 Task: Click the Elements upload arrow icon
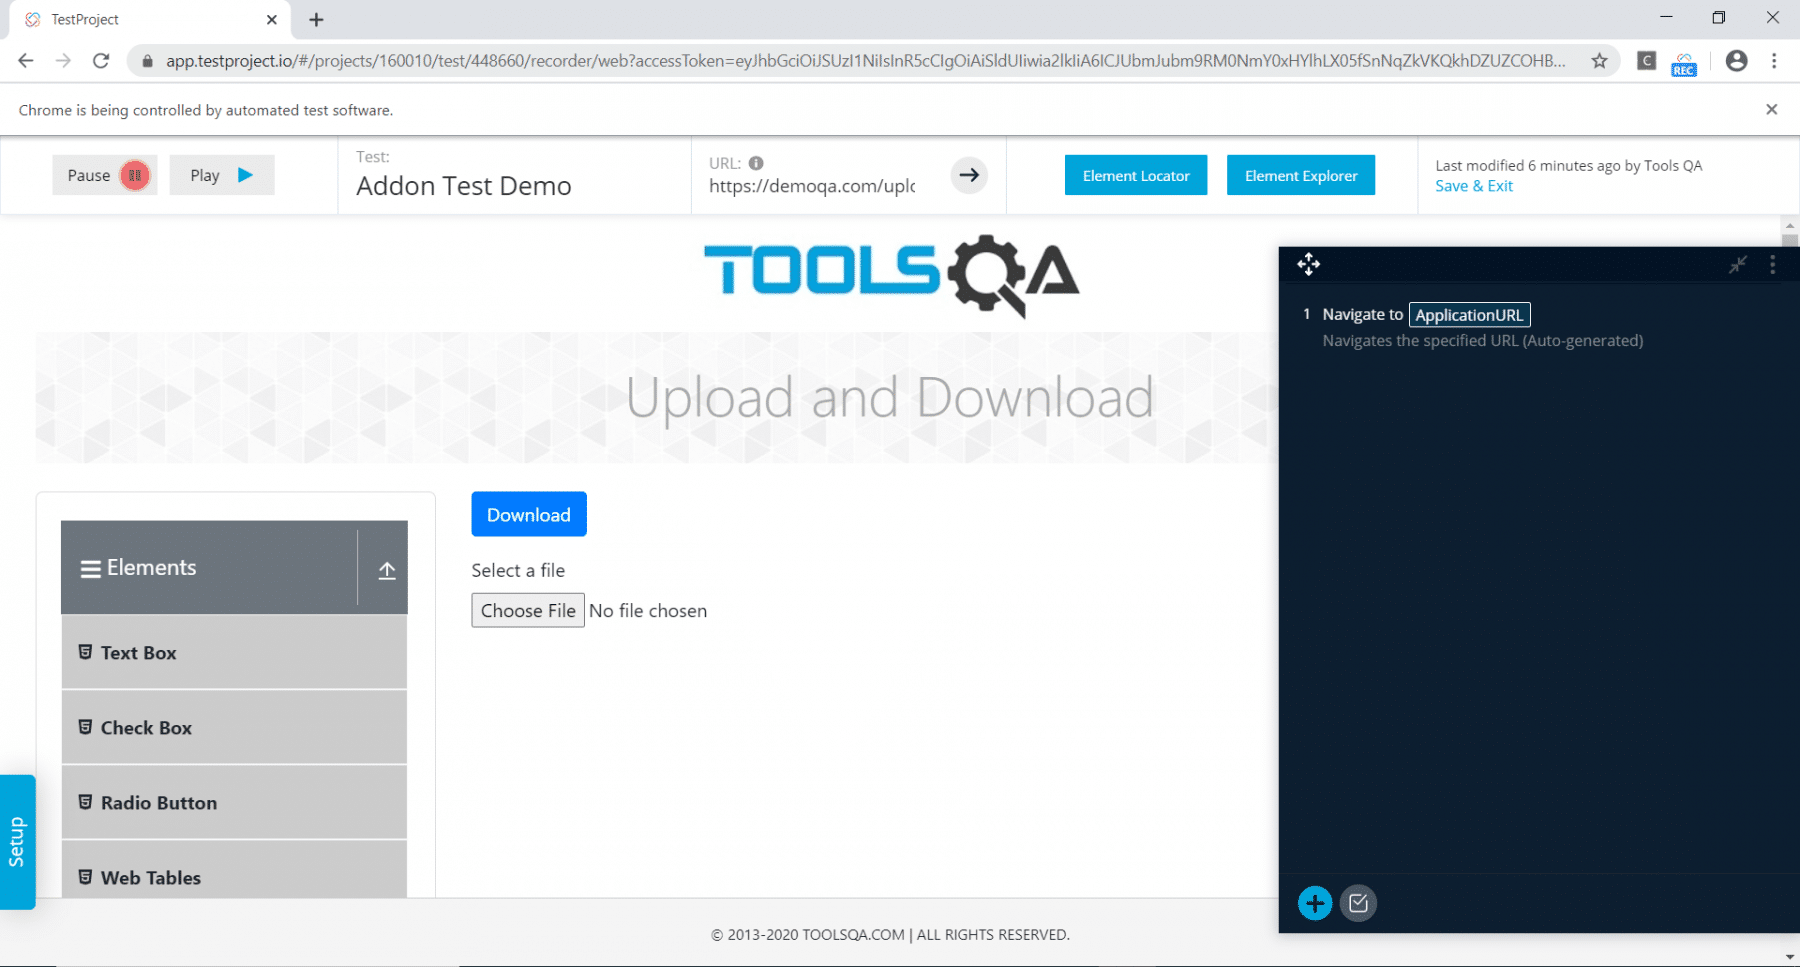click(387, 570)
